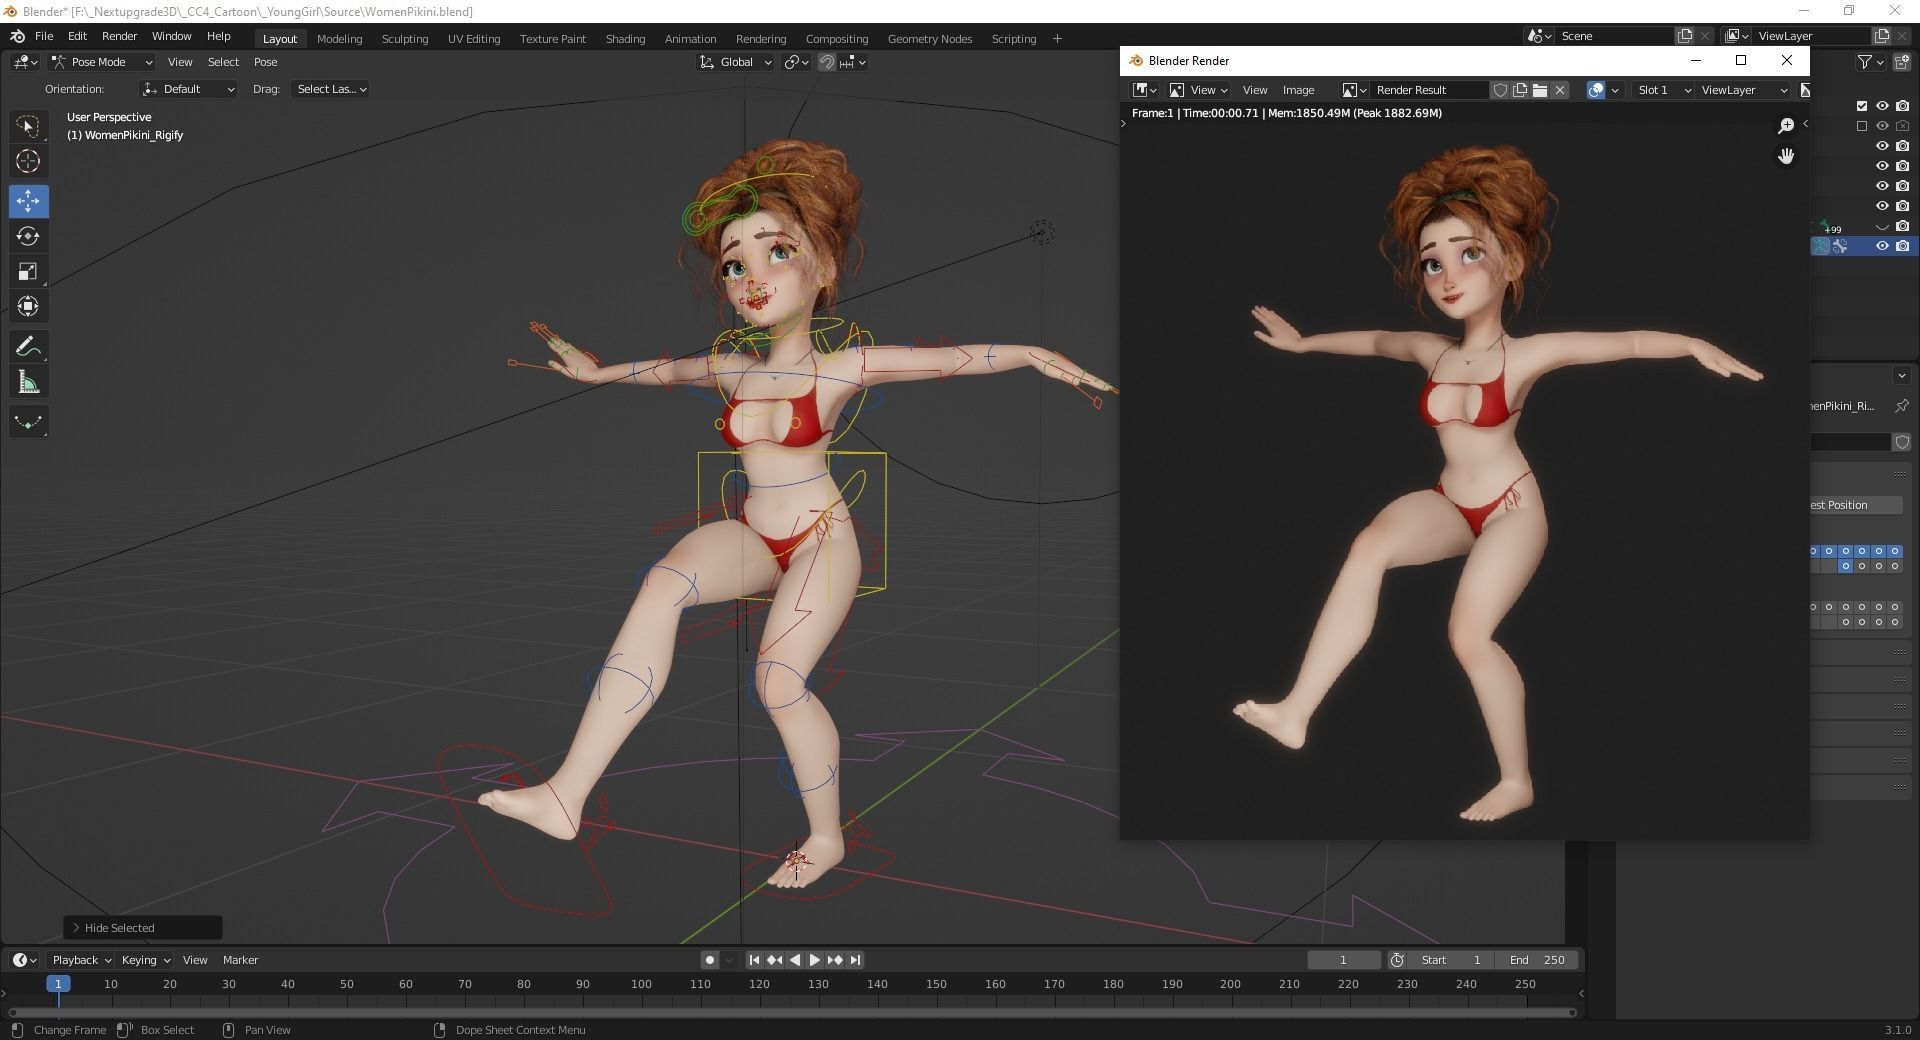The image size is (1920, 1040).
Task: Check the unchecked second collection checkbox in the outliner
Action: (1862, 126)
